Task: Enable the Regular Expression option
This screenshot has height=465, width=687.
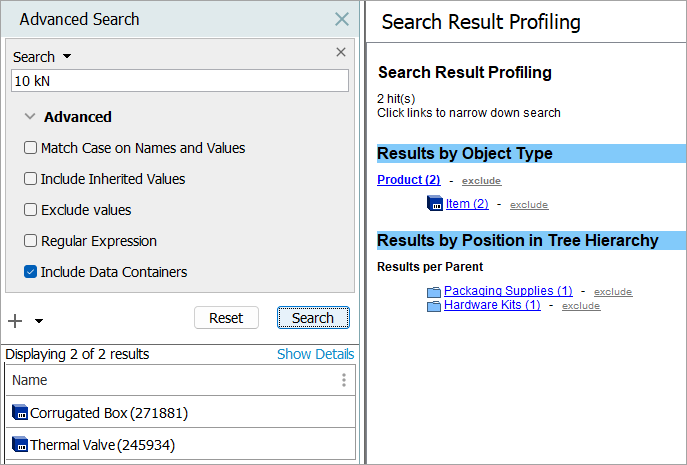Action: 30,241
